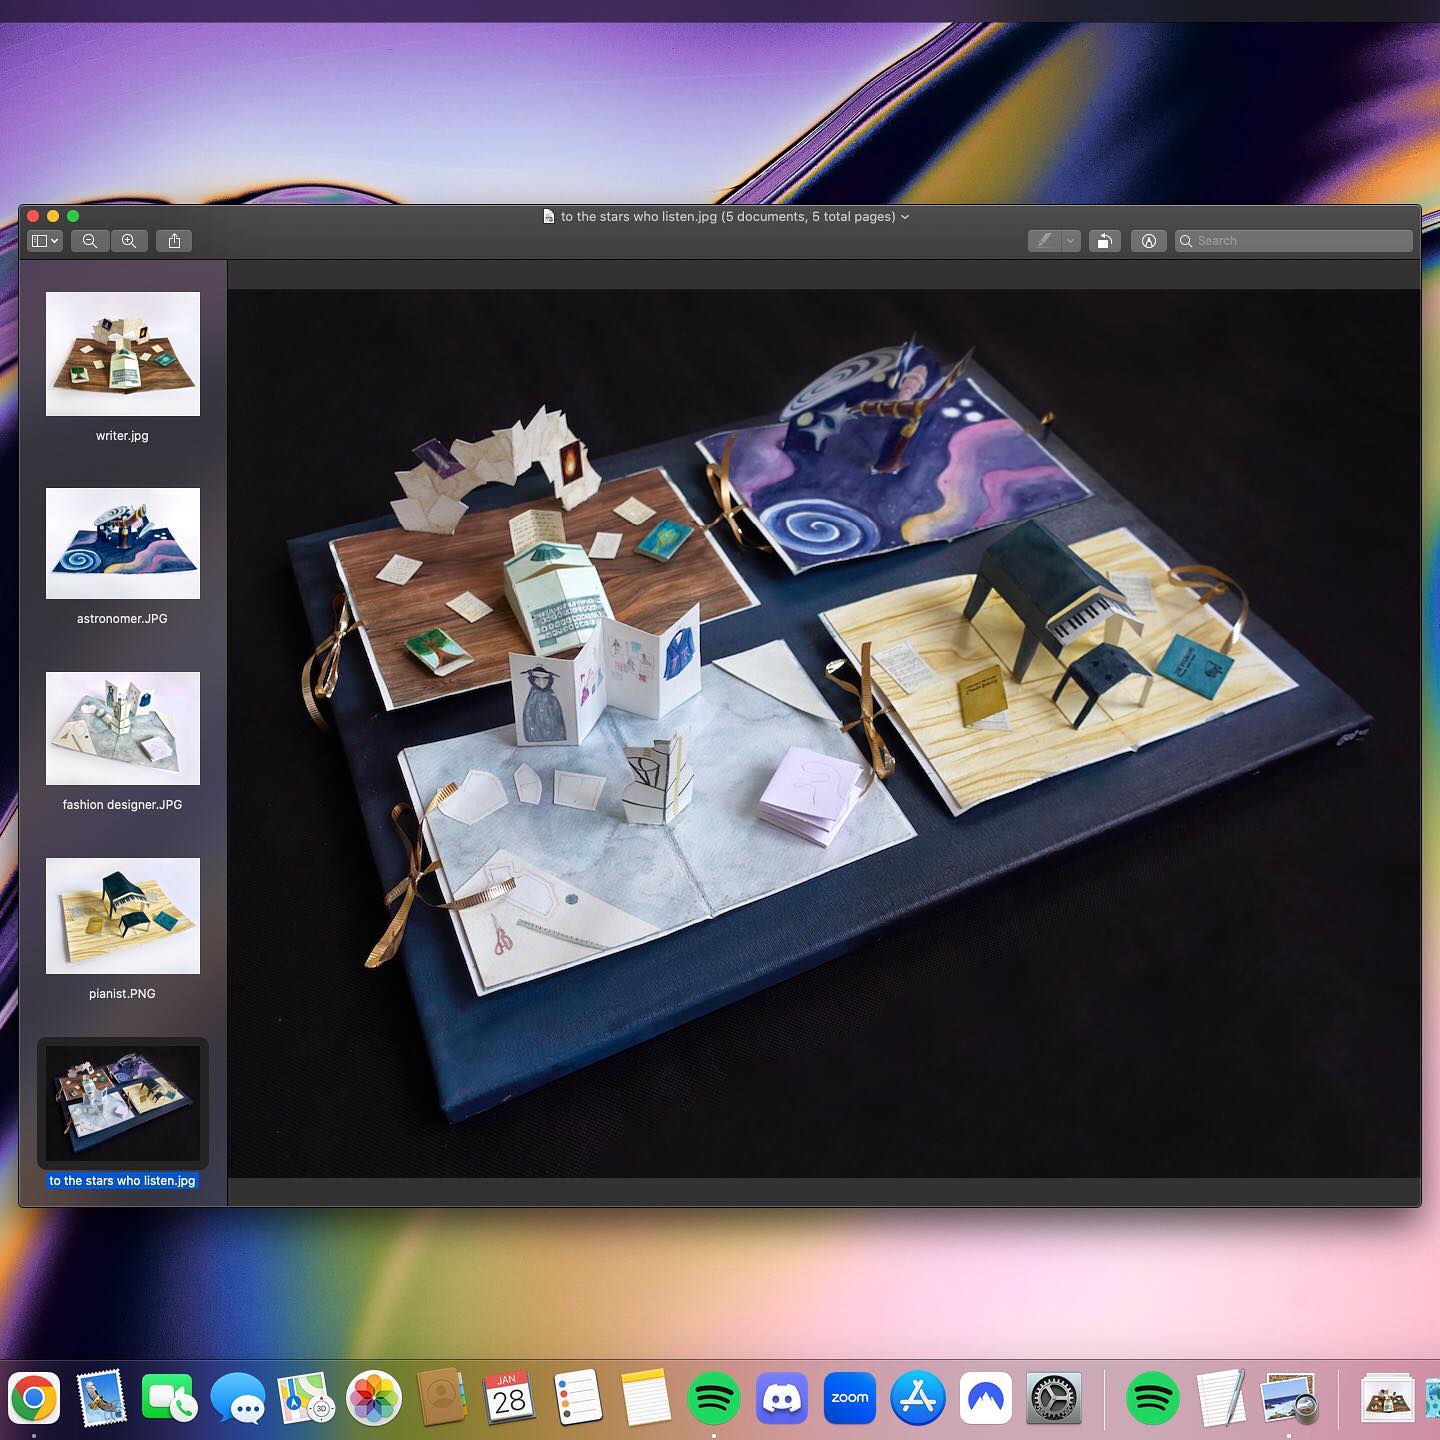This screenshot has width=1440, height=1440.
Task: Show the Markup toolbar
Action: point(1149,241)
